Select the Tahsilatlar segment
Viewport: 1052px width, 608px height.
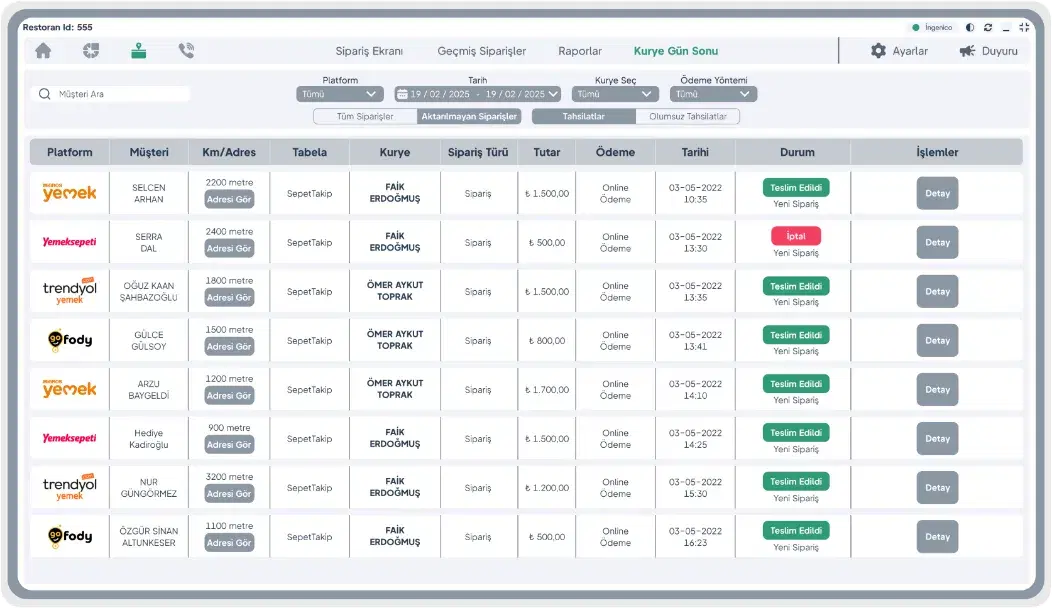(x=584, y=116)
